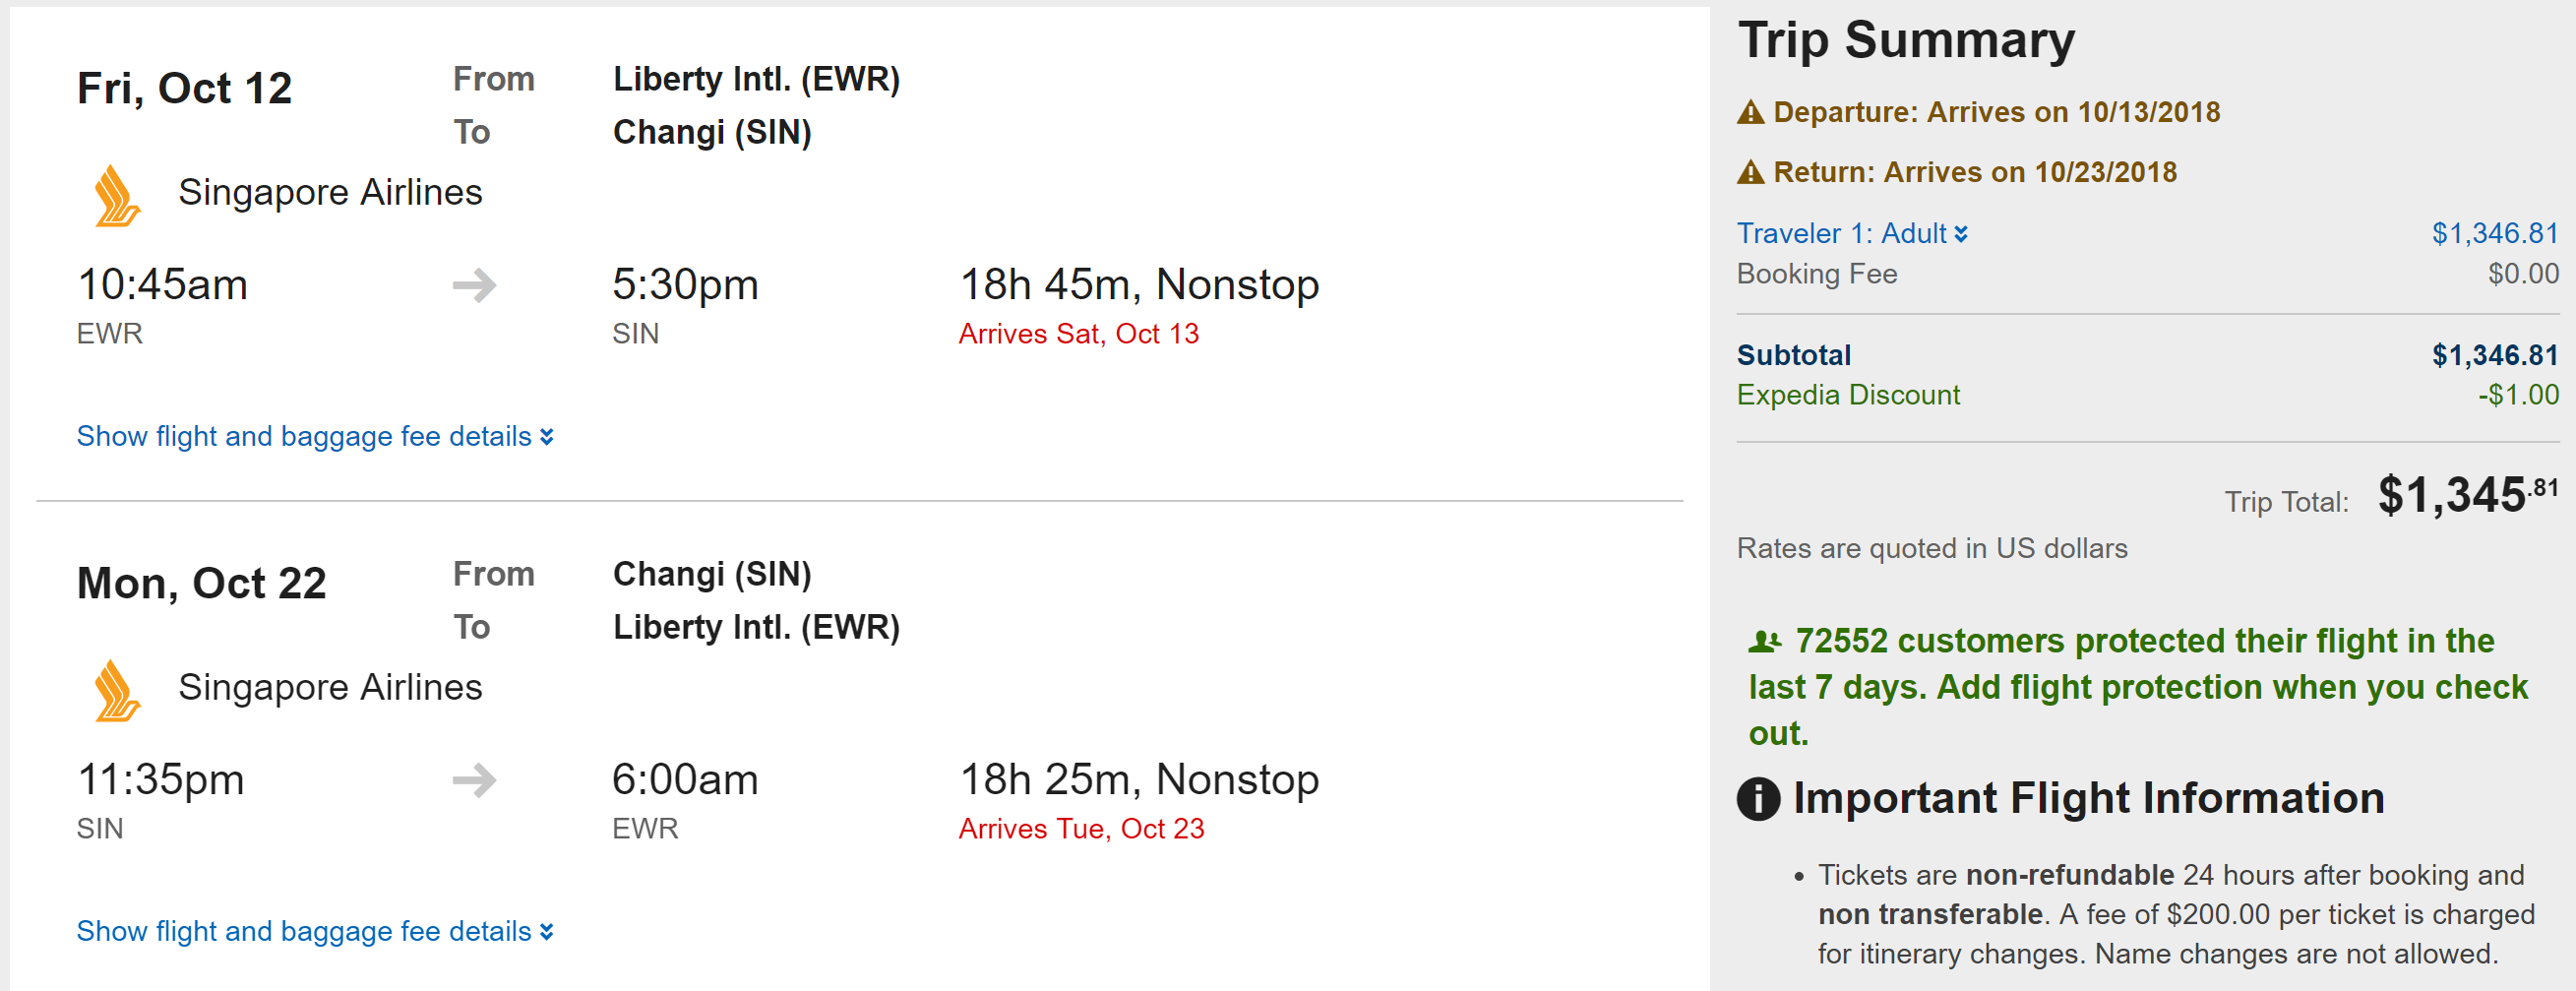The height and width of the screenshot is (991, 2576).
Task: Click the red Arrives Tue, Oct 23 notice
Action: [1081, 829]
